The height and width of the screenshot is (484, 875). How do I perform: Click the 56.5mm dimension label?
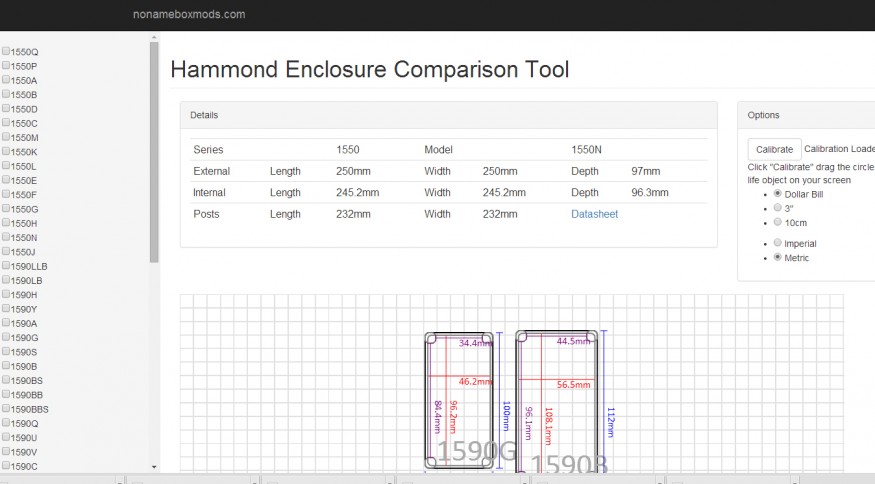(573, 385)
